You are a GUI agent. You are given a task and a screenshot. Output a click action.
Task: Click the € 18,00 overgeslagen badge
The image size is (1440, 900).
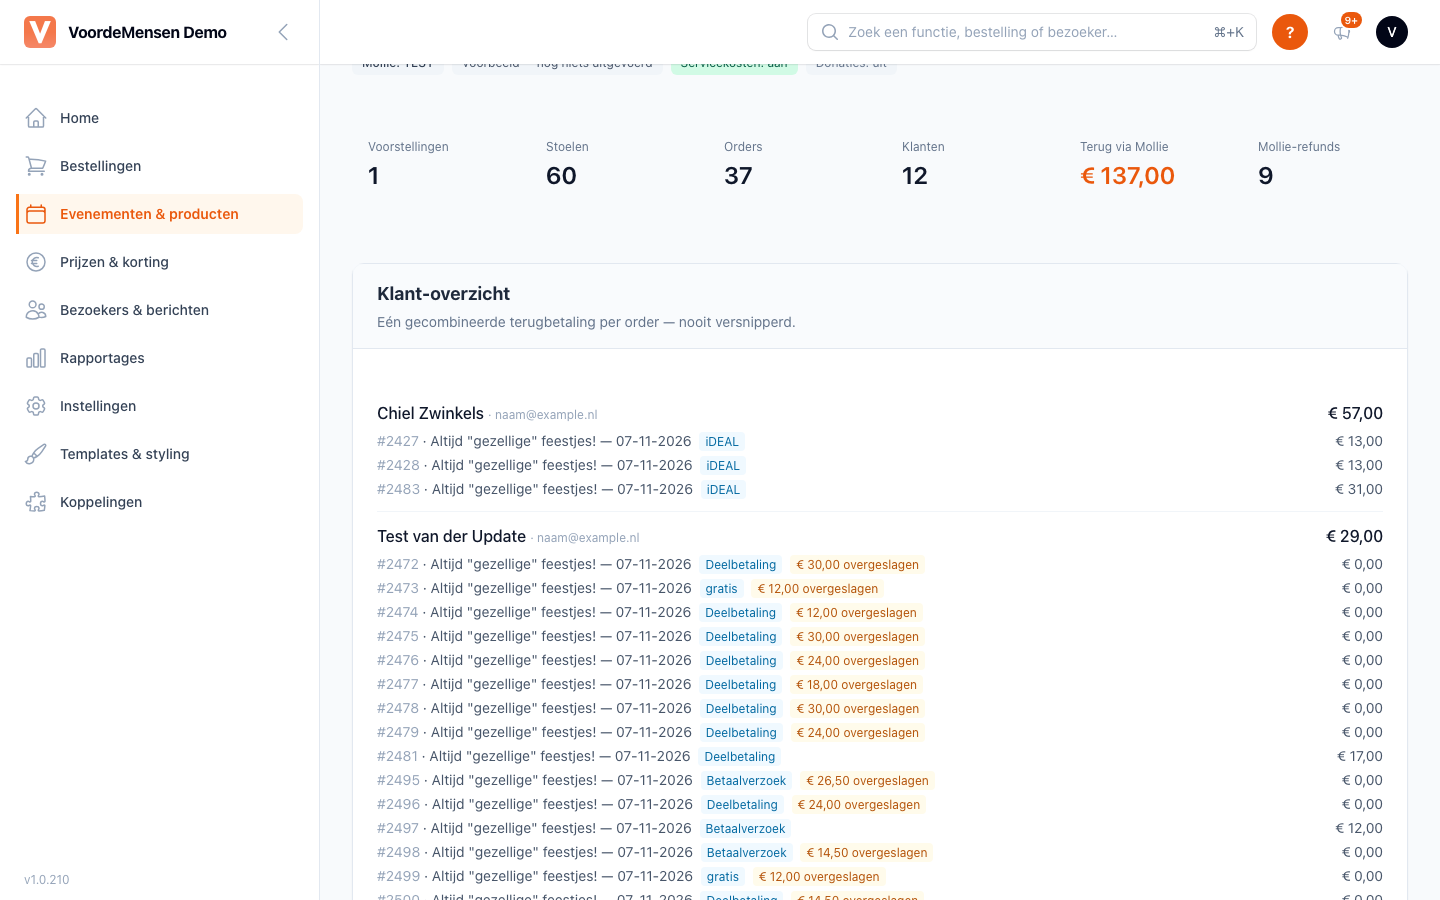pyautogui.click(x=856, y=685)
